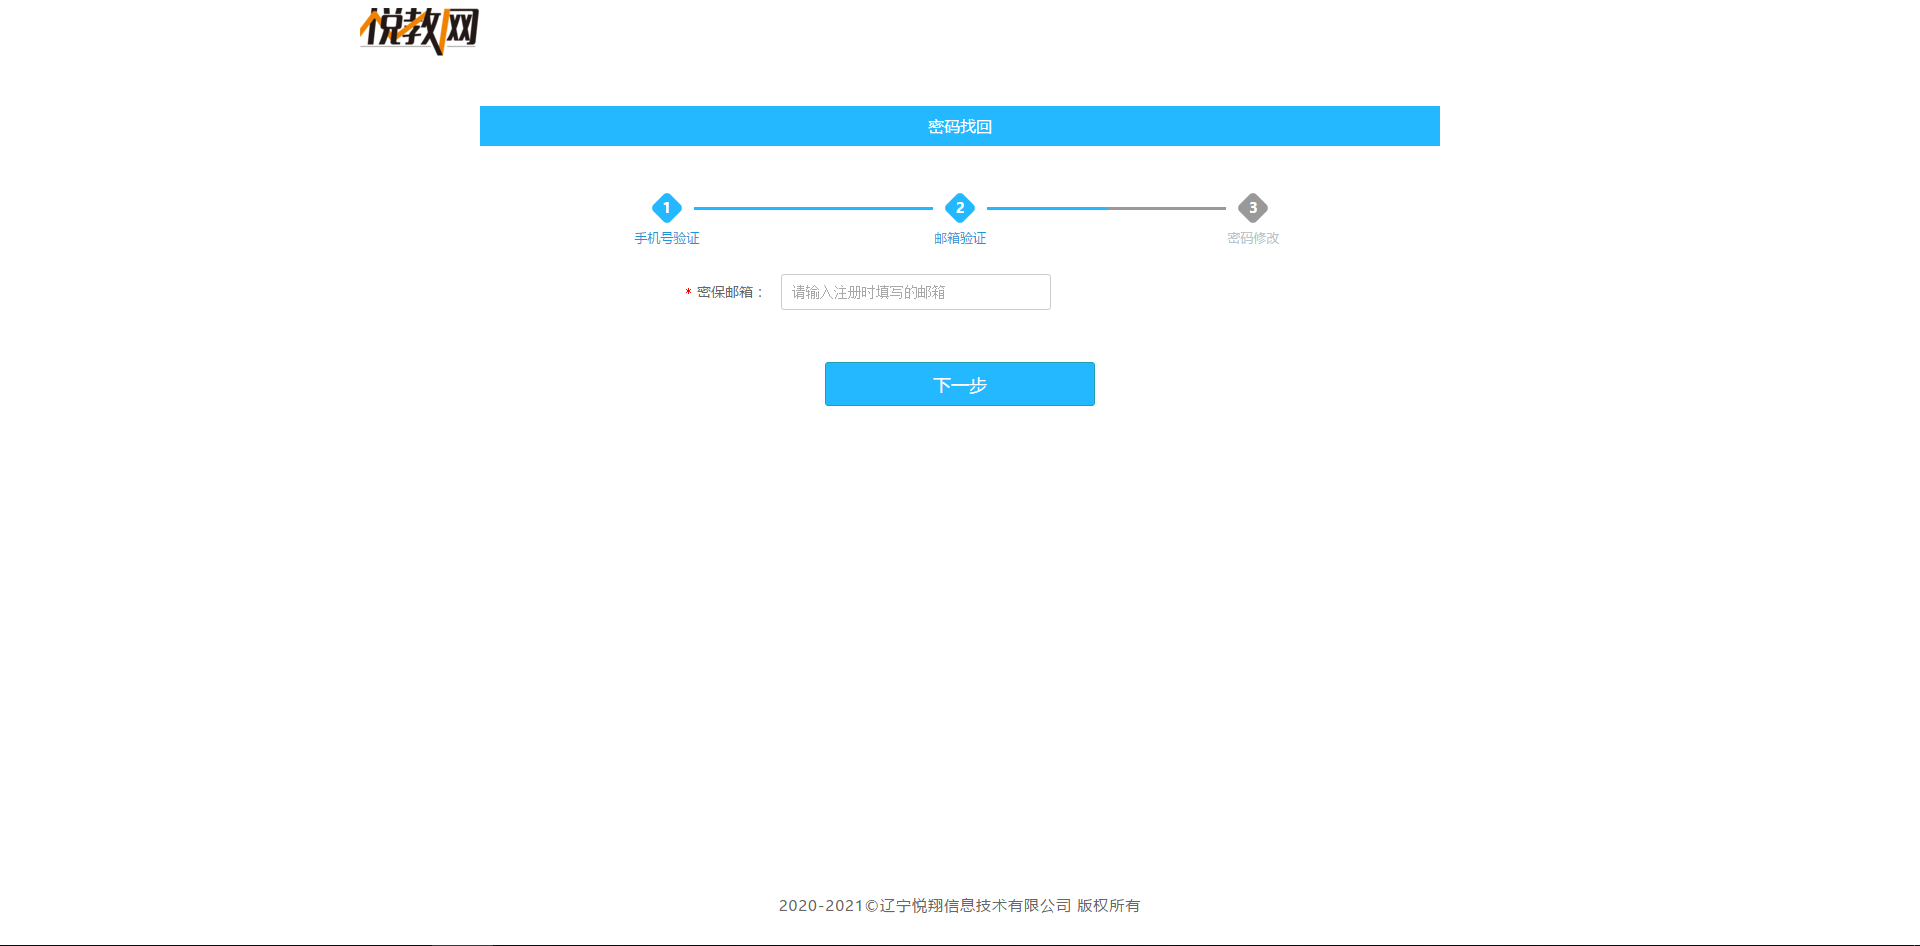
Task: Click step 2 diamond icon
Action: point(960,208)
